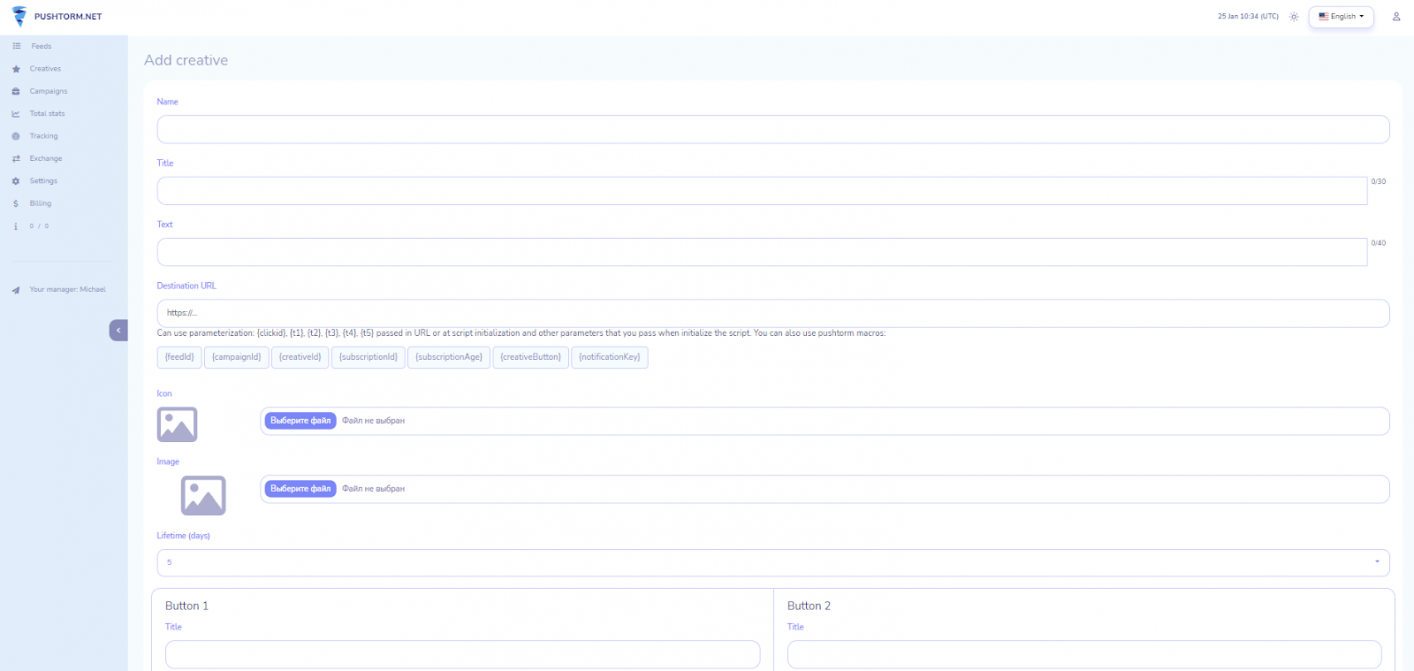Screen dimensions: 1414x671
Task: Choose a file for the Image upload
Action: click(300, 489)
